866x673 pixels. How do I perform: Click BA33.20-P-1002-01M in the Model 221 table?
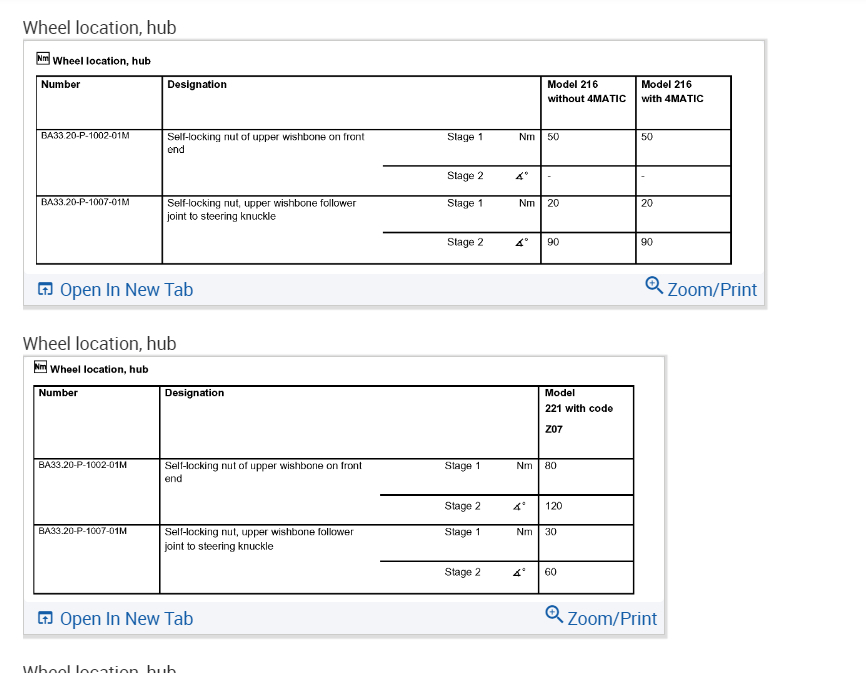(x=83, y=466)
